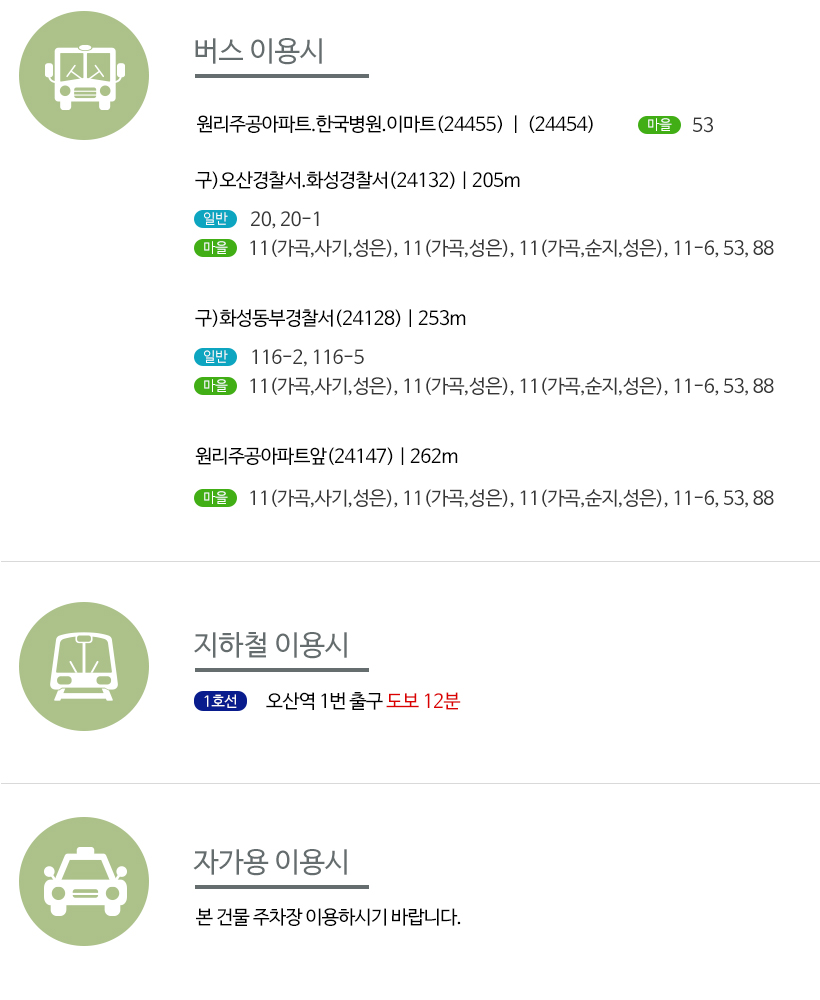Click the 마을 badge beside route 53
The image size is (820, 1000).
tap(659, 124)
